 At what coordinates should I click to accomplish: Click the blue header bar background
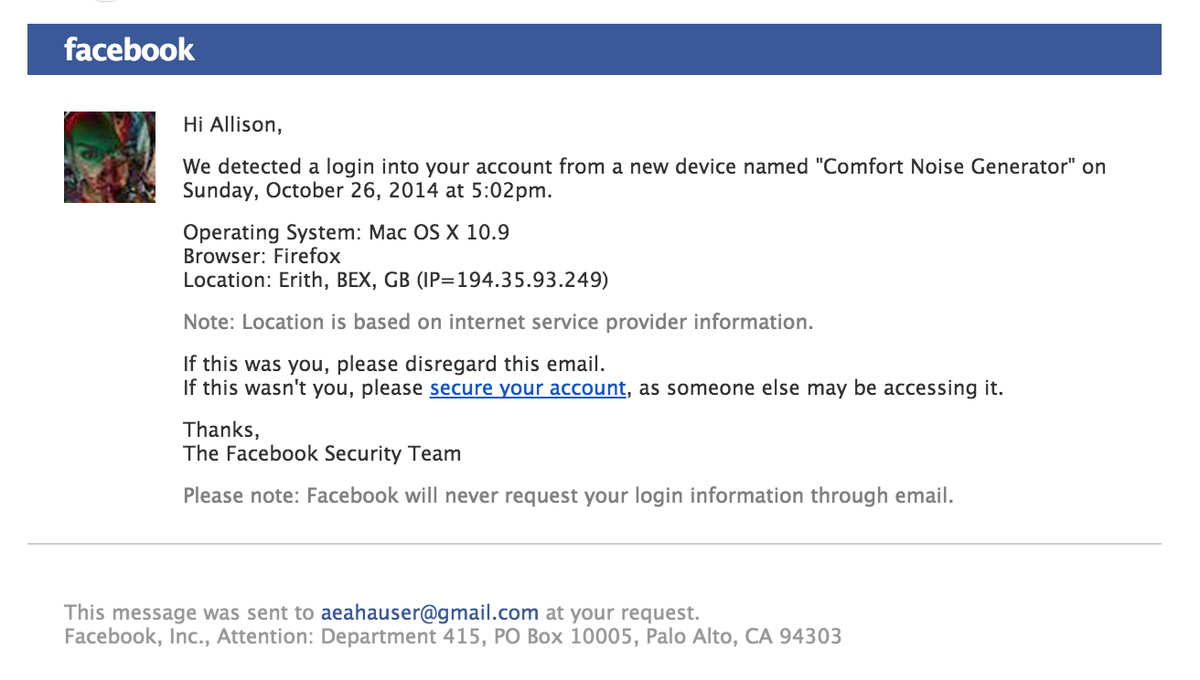(x=594, y=49)
